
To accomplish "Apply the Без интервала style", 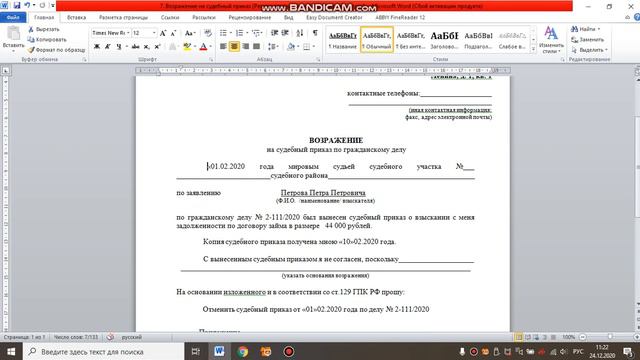I will click(x=411, y=40).
